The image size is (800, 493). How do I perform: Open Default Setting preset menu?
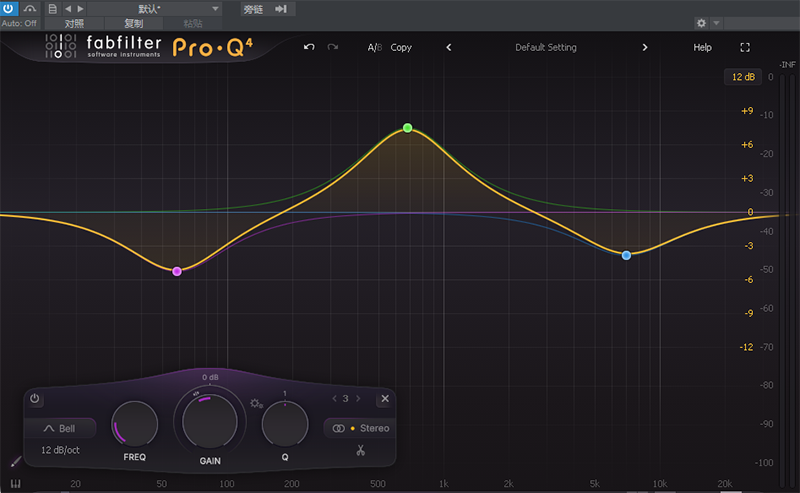(x=546, y=47)
